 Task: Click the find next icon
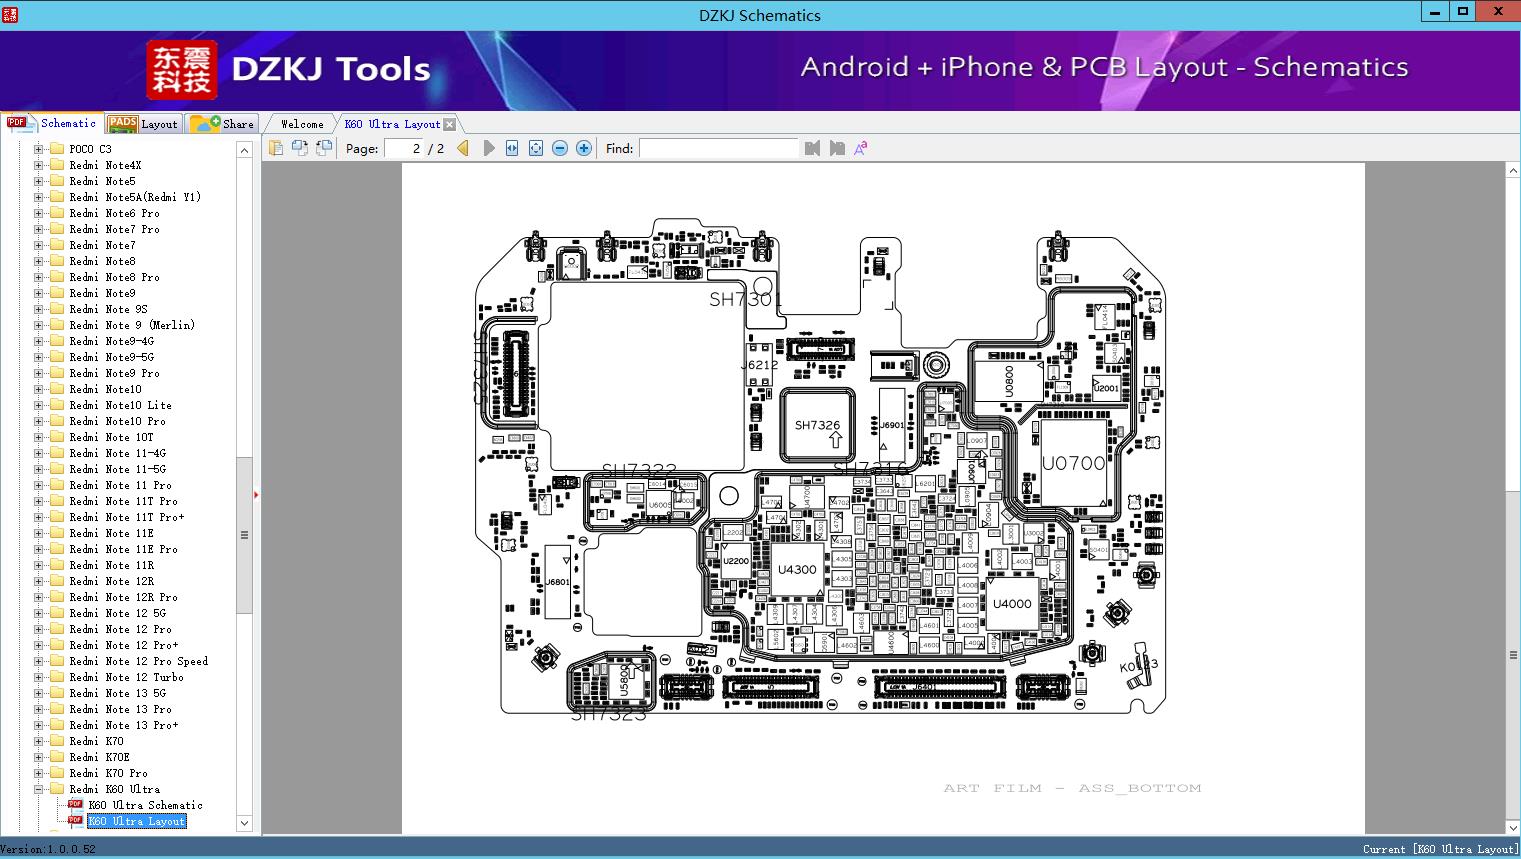pyautogui.click(x=837, y=148)
